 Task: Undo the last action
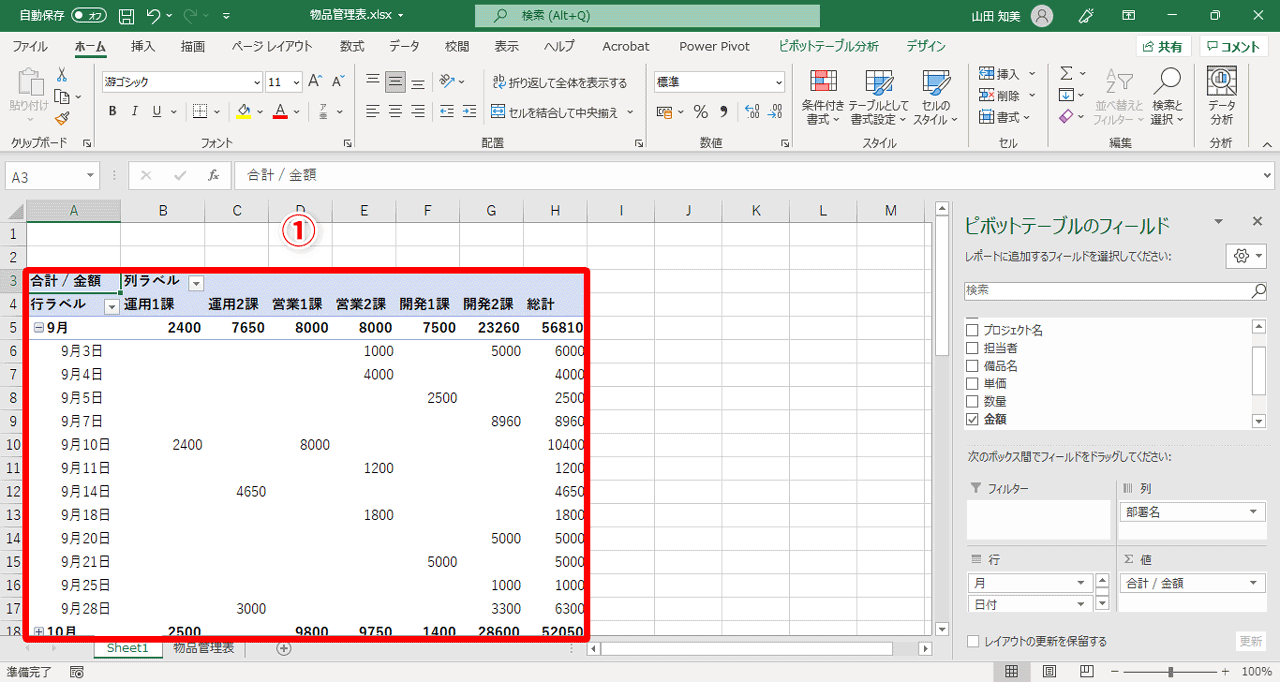154,16
